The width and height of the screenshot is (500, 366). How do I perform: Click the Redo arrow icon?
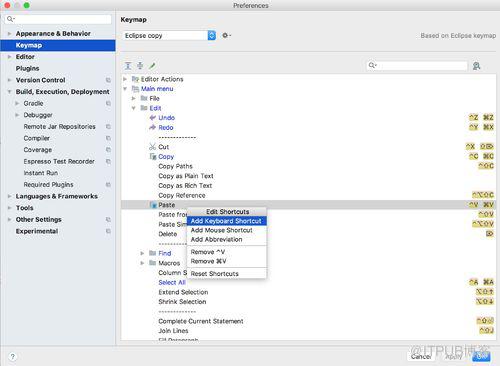(x=153, y=127)
